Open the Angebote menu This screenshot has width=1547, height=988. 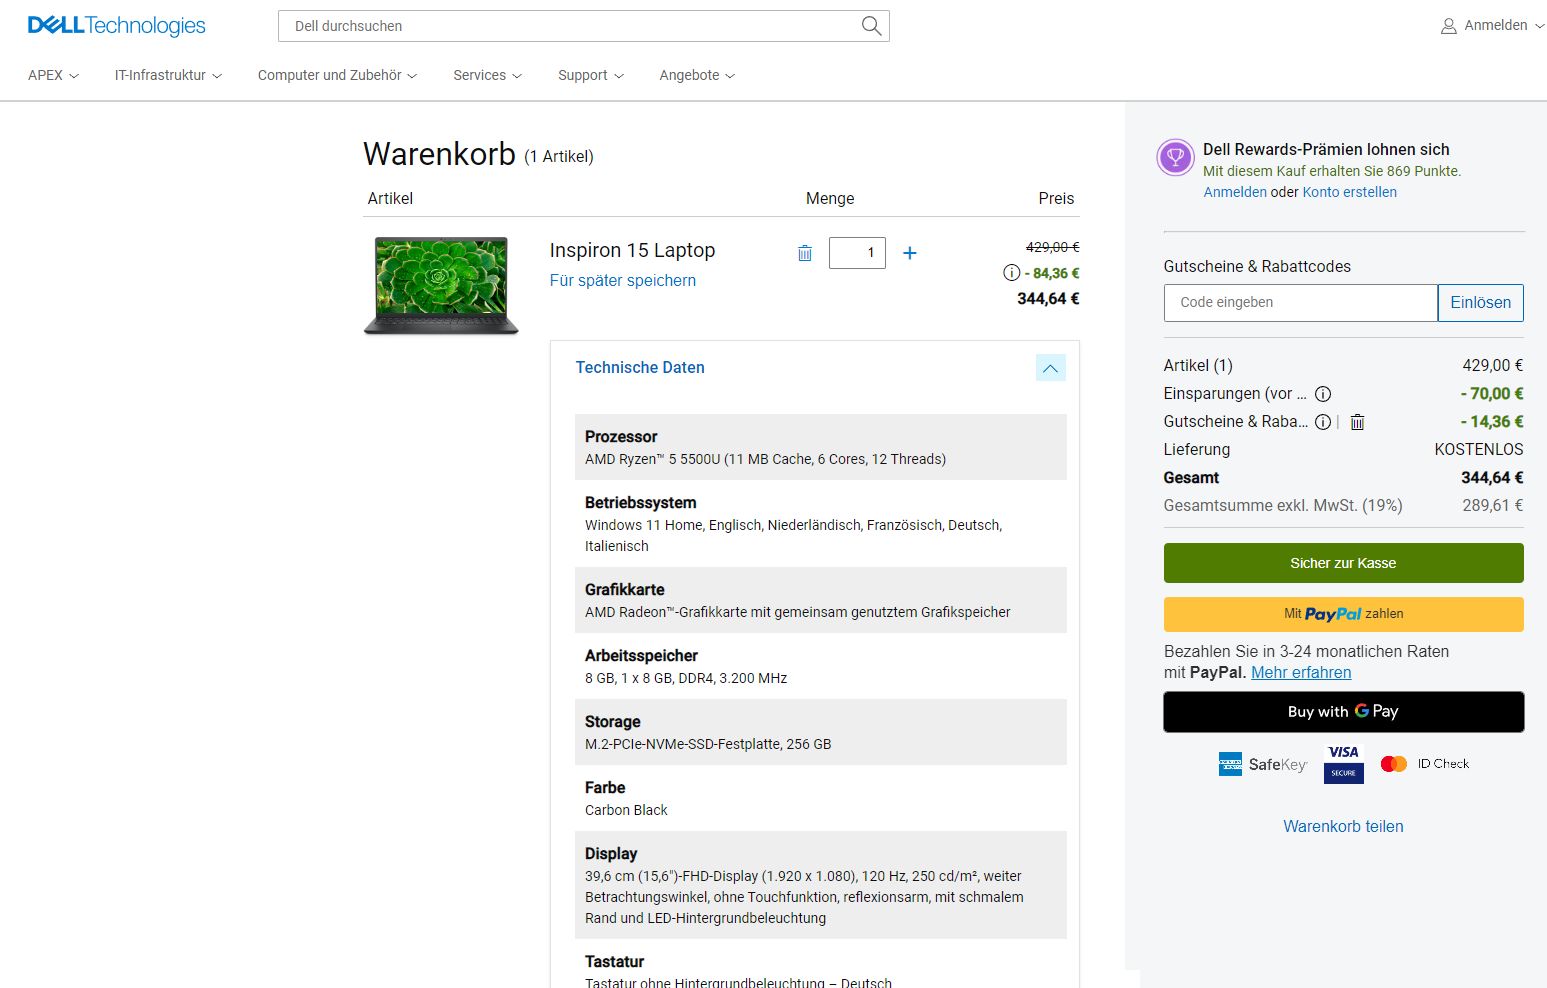697,75
